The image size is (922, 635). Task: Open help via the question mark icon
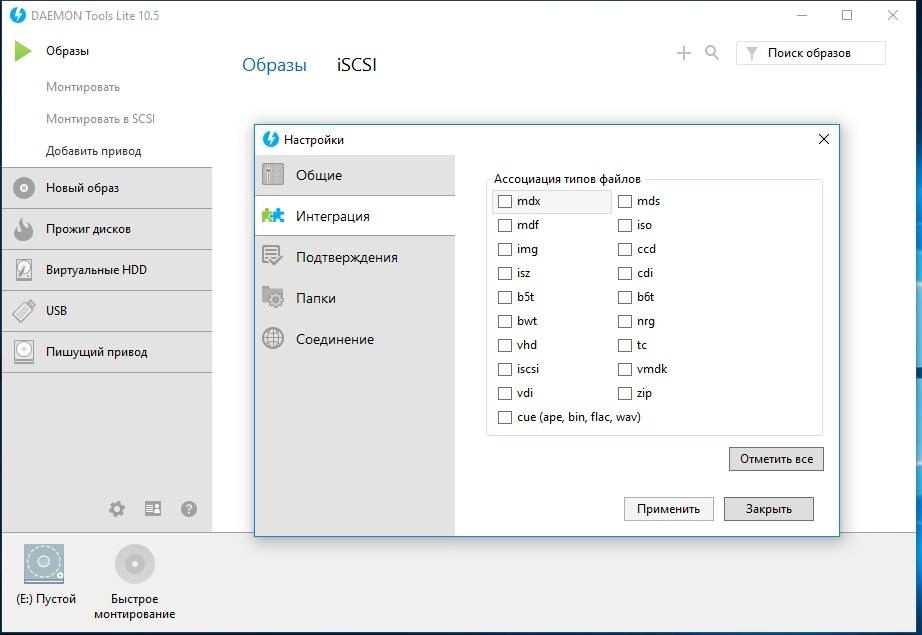[x=189, y=509]
